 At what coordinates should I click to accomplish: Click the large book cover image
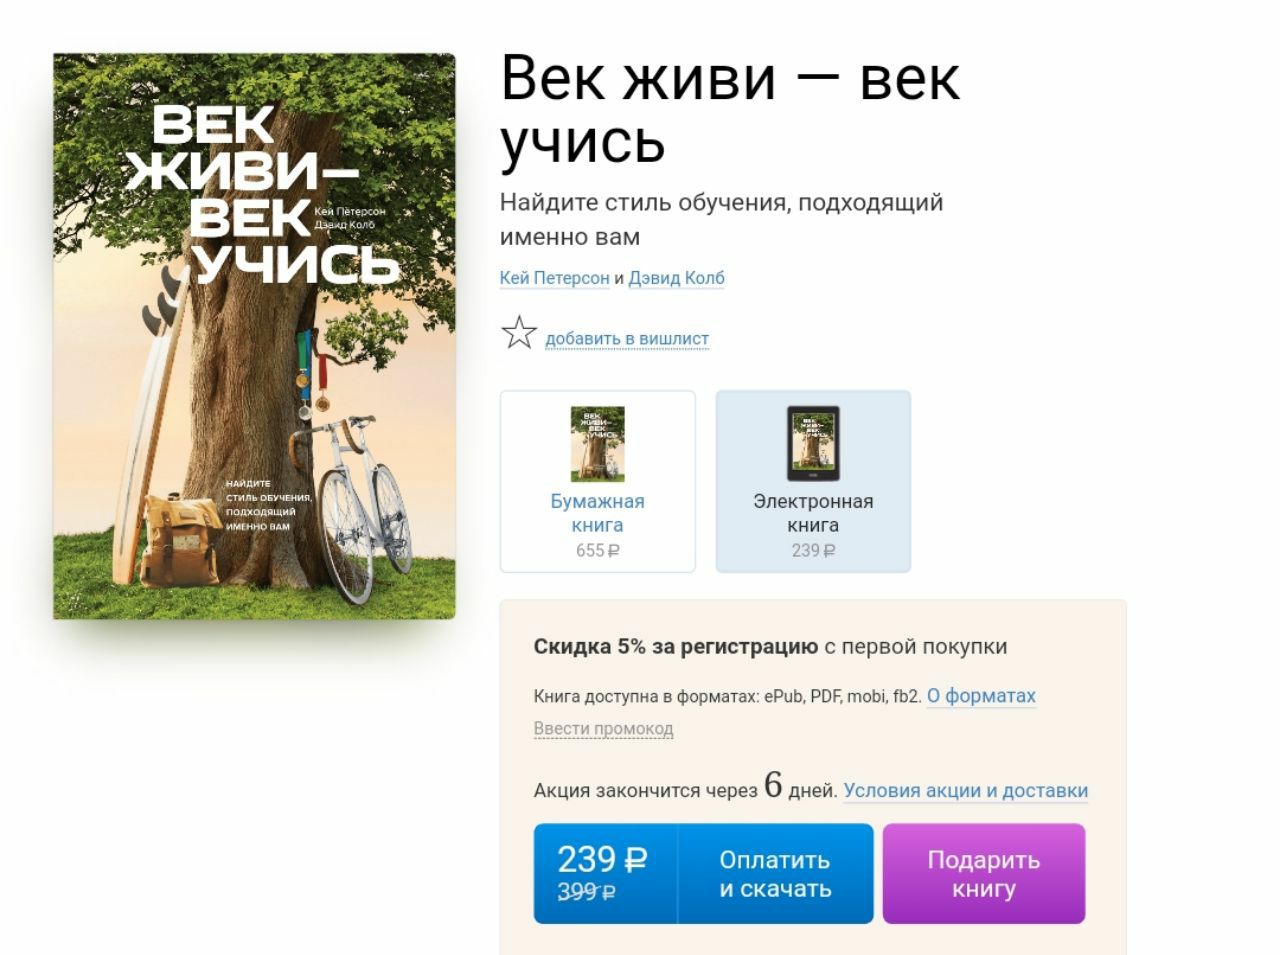pyautogui.click(x=254, y=336)
